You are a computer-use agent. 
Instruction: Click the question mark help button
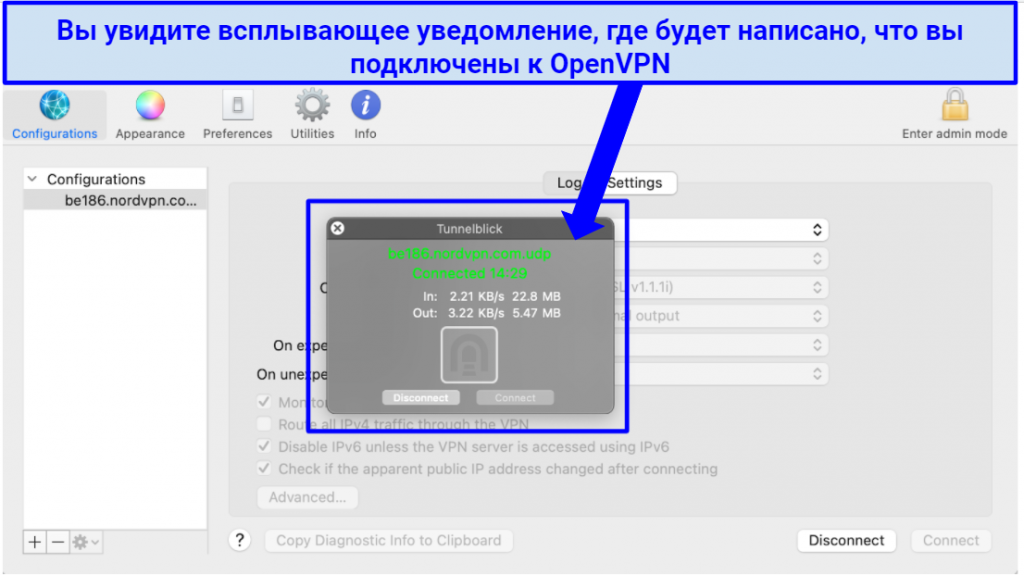pos(240,540)
